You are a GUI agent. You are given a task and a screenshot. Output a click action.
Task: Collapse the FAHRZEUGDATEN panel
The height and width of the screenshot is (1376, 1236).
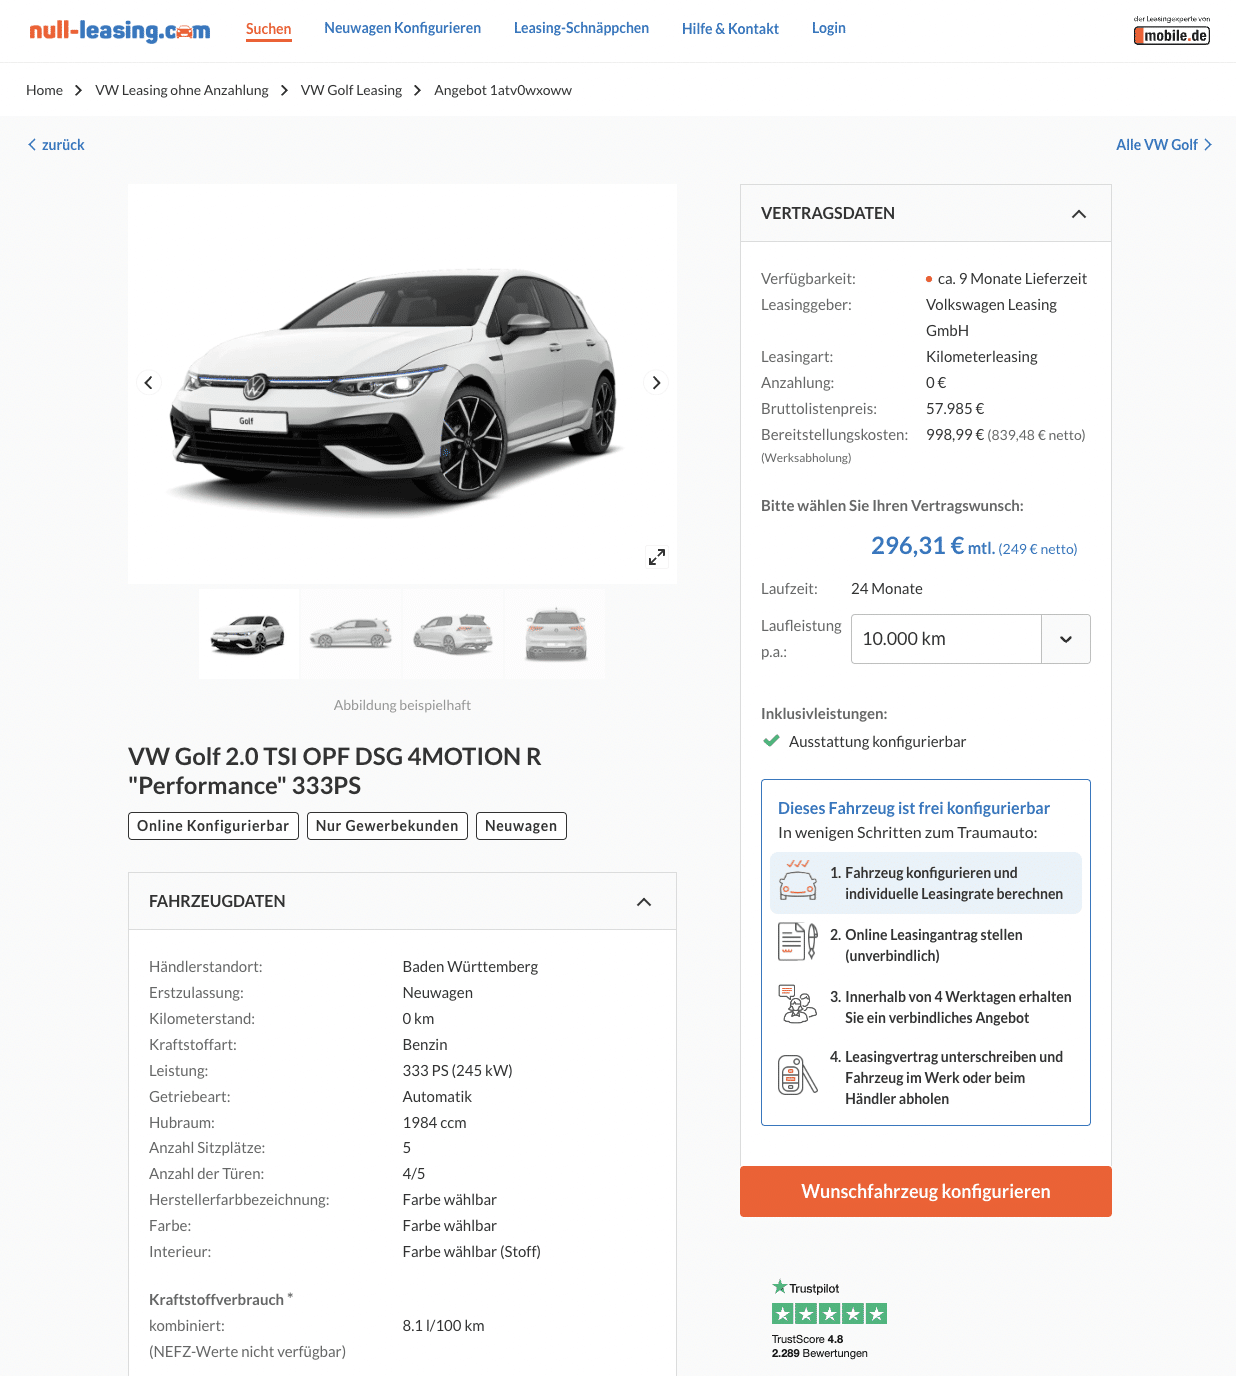coord(644,902)
